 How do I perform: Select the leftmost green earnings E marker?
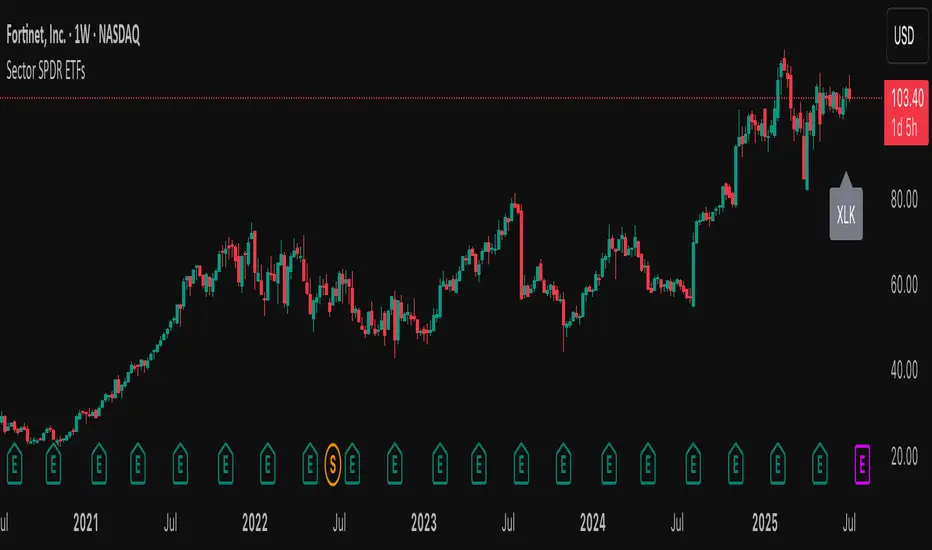pyautogui.click(x=14, y=464)
